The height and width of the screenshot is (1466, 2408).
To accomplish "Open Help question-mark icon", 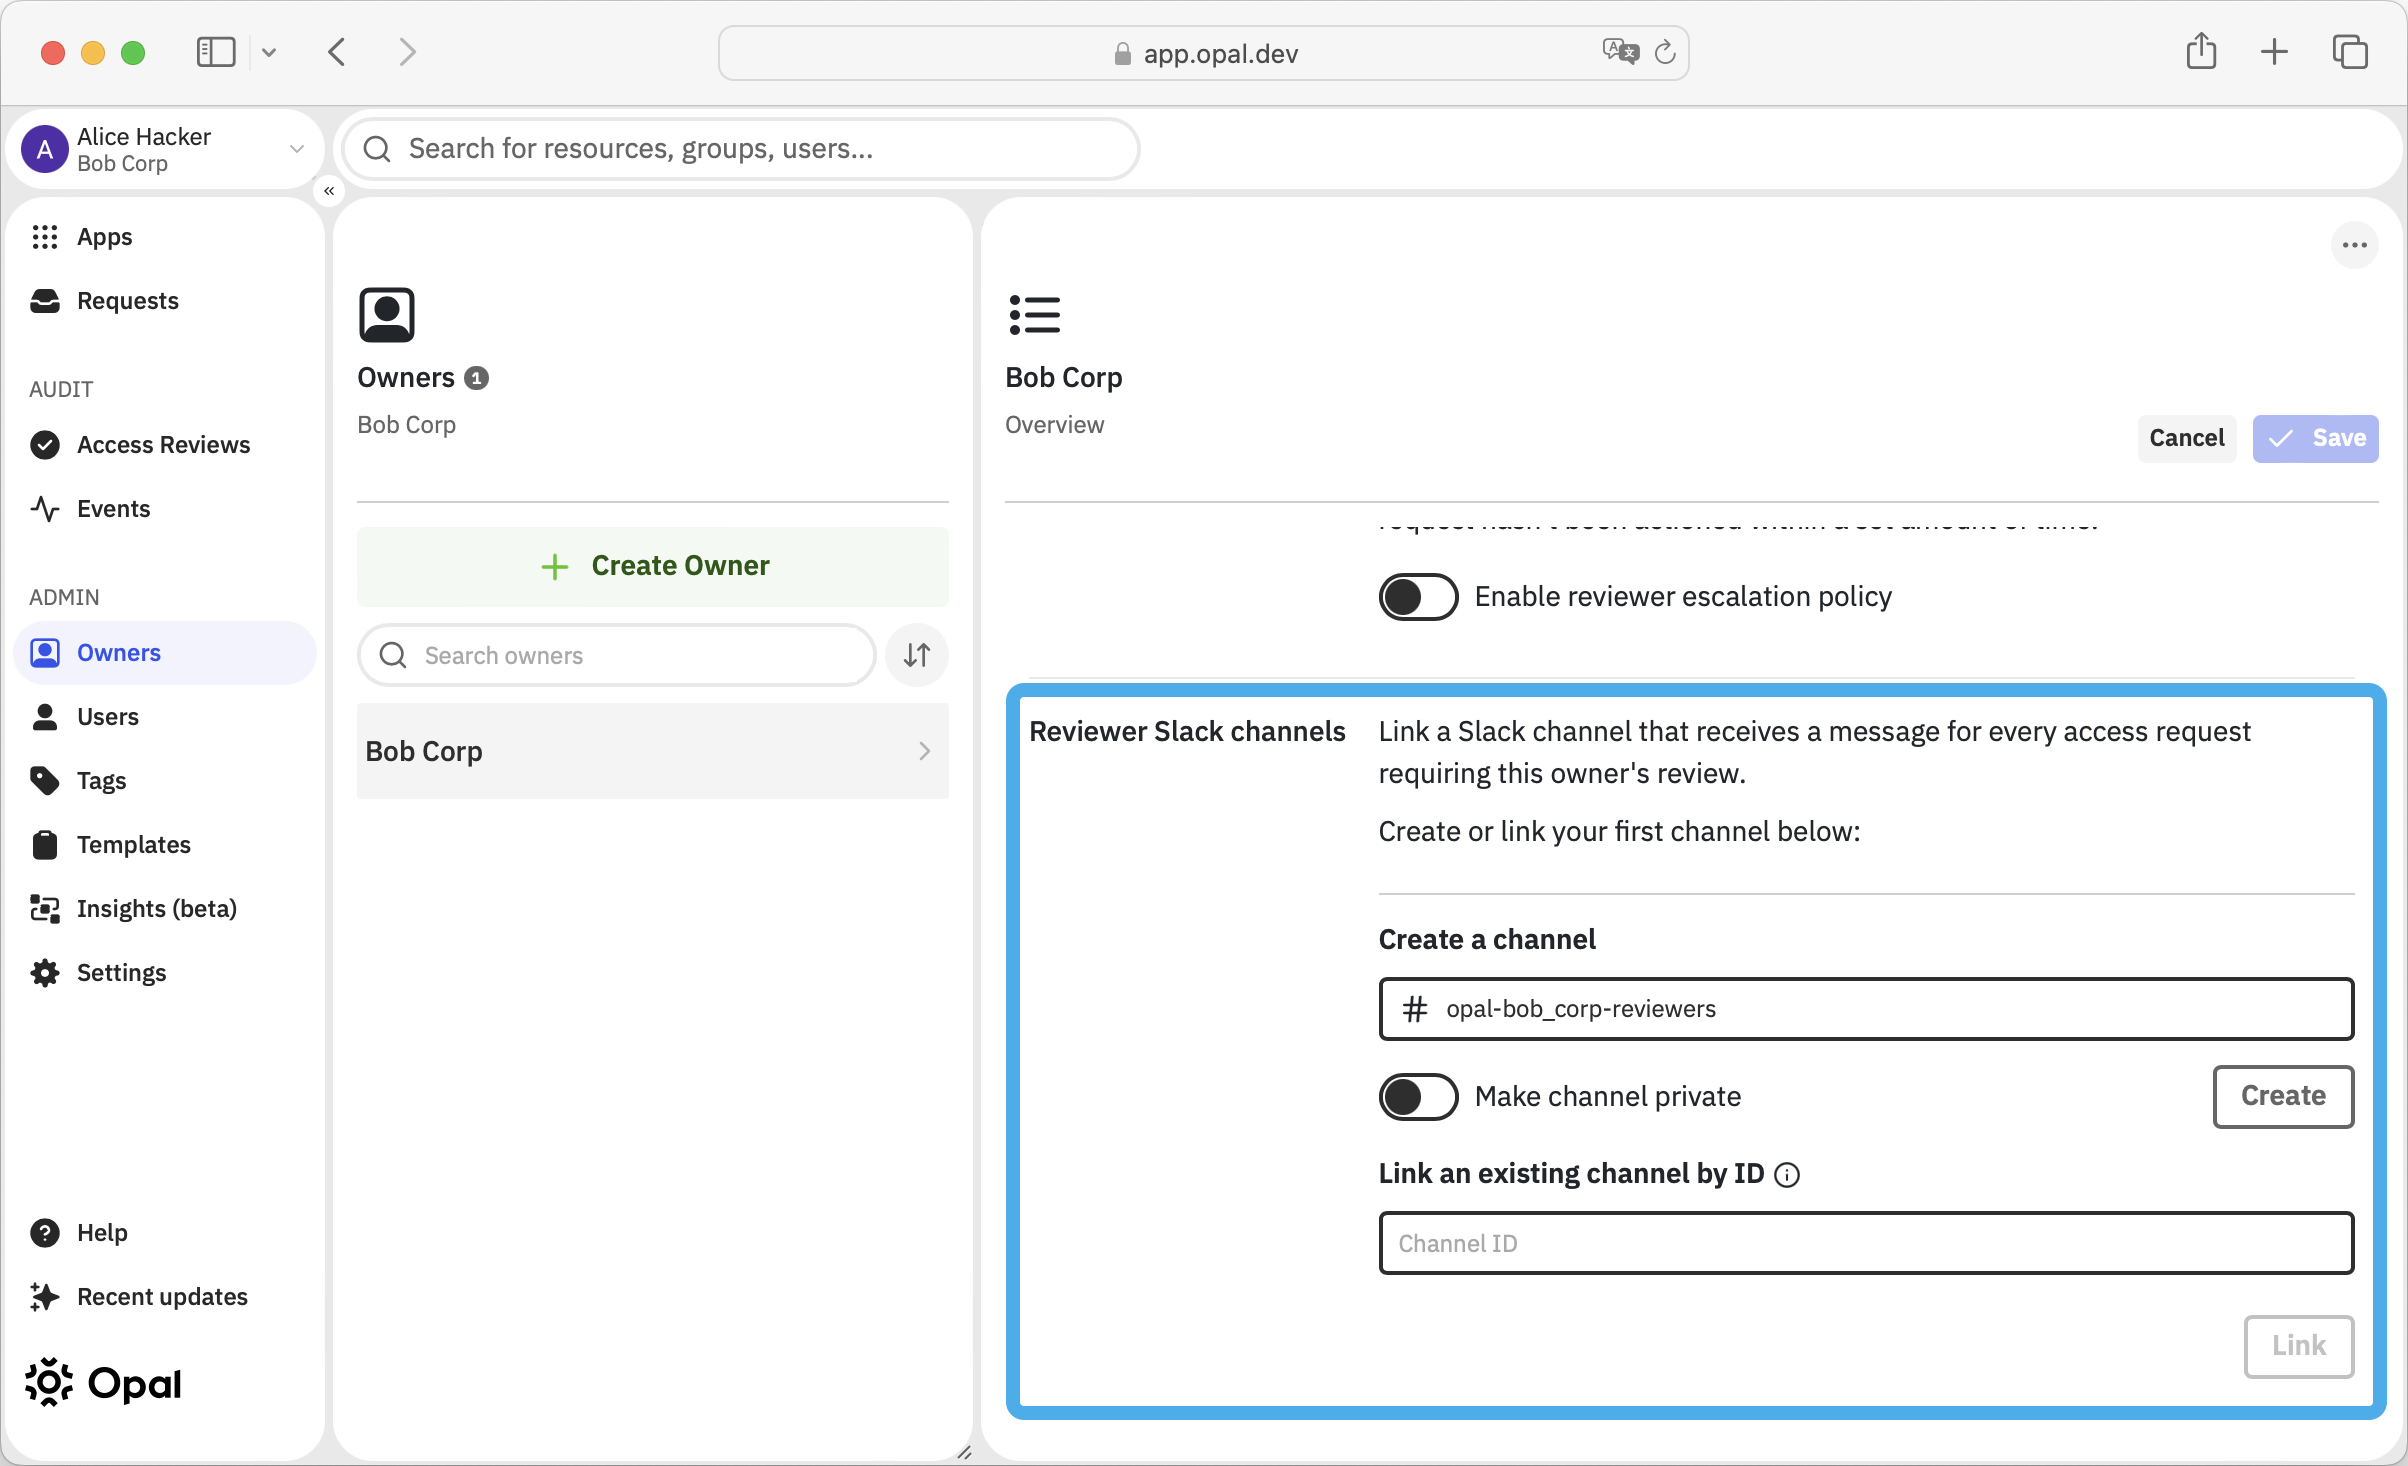I will (44, 1233).
